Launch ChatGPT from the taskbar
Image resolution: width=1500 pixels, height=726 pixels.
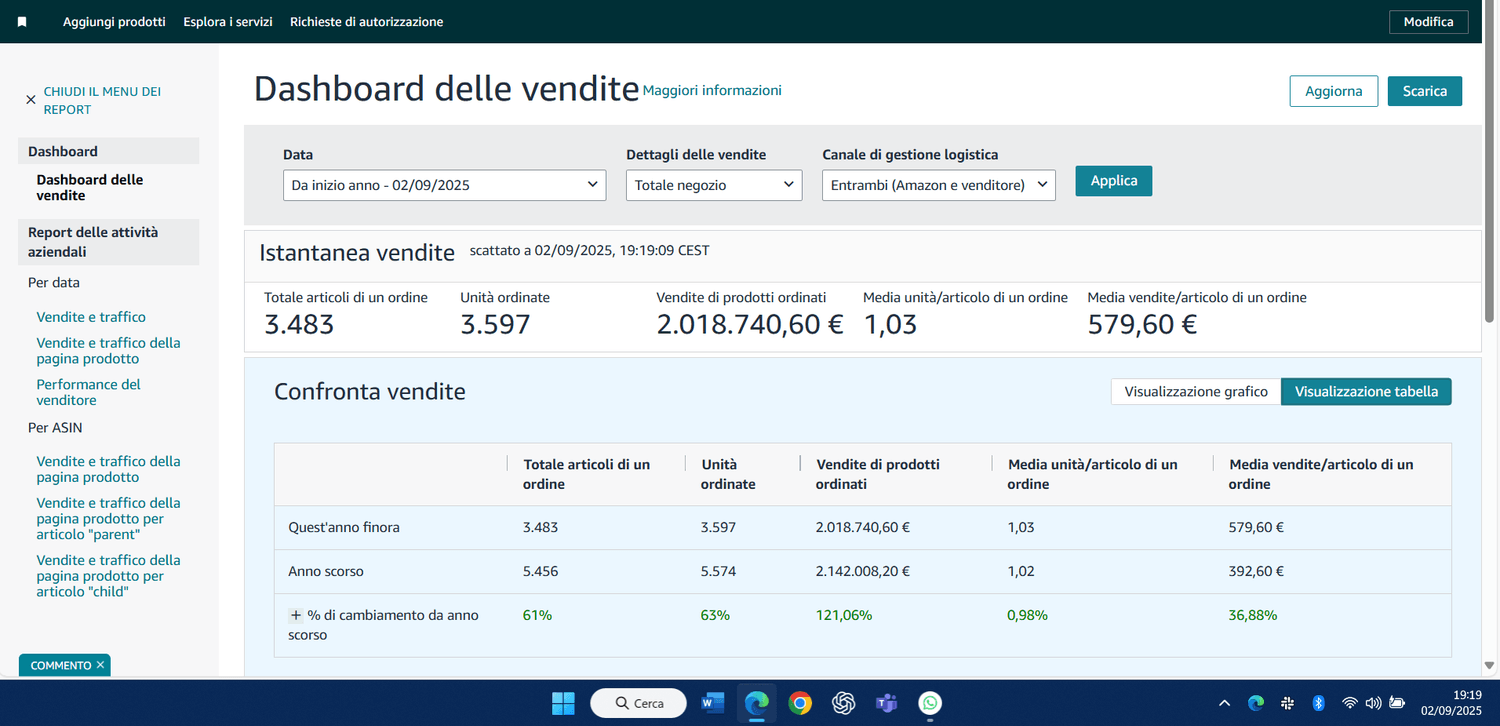tap(843, 703)
